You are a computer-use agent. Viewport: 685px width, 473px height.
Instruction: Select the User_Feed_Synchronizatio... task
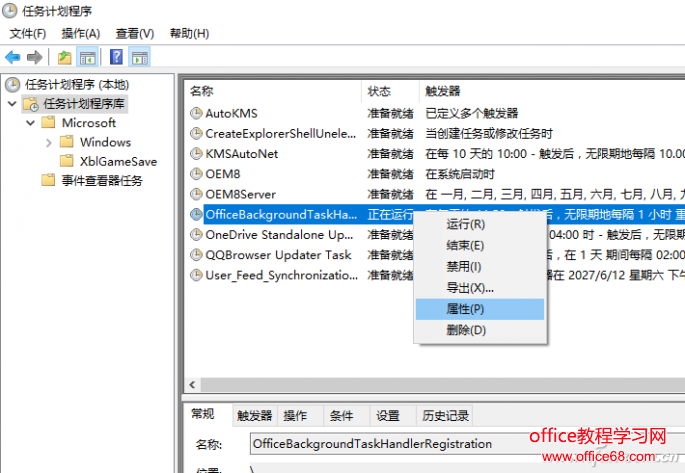point(281,275)
